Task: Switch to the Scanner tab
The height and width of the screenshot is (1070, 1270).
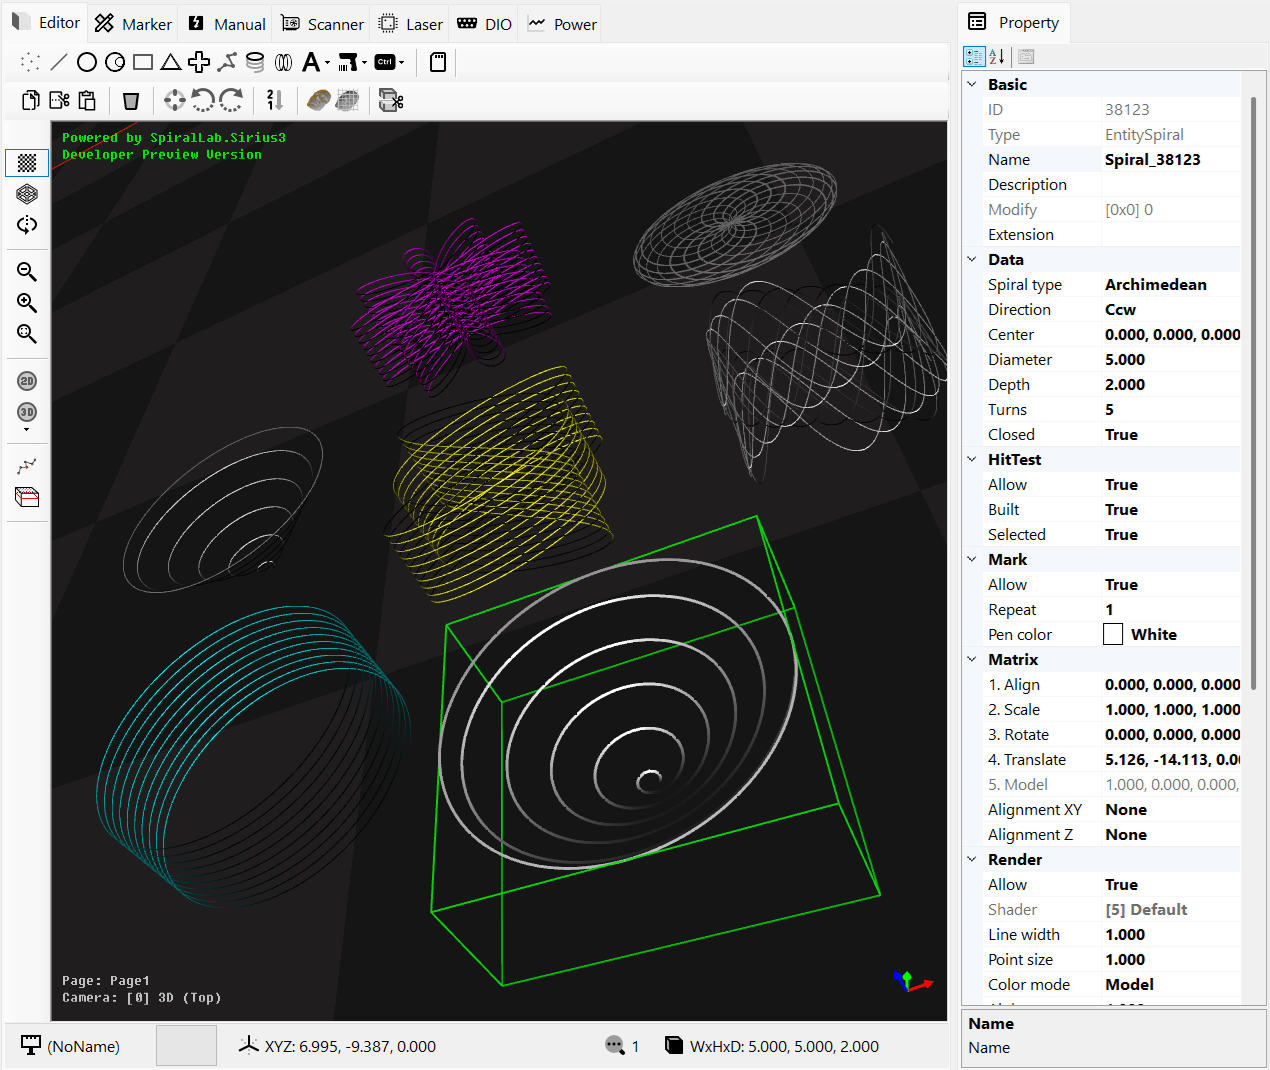Action: [322, 24]
